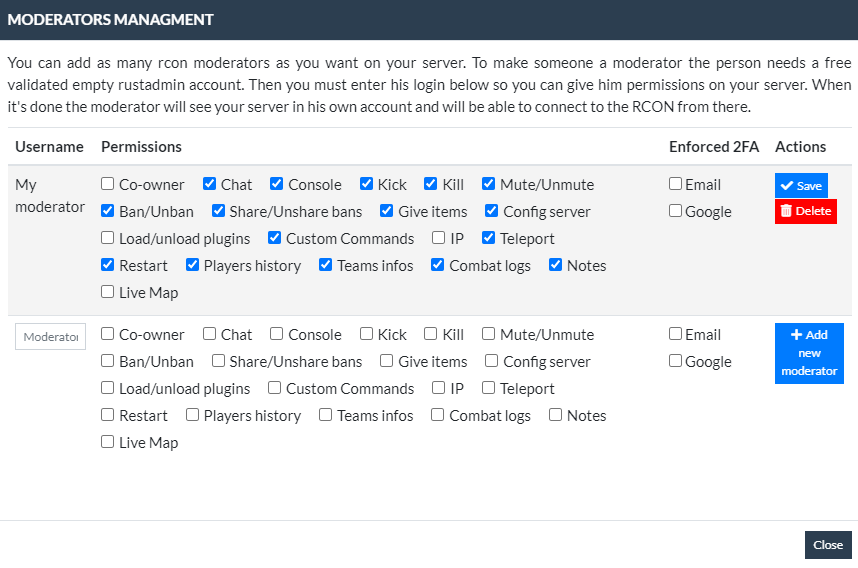
Task: Enforce Email 2FA for My moderator
Action: [x=675, y=184]
